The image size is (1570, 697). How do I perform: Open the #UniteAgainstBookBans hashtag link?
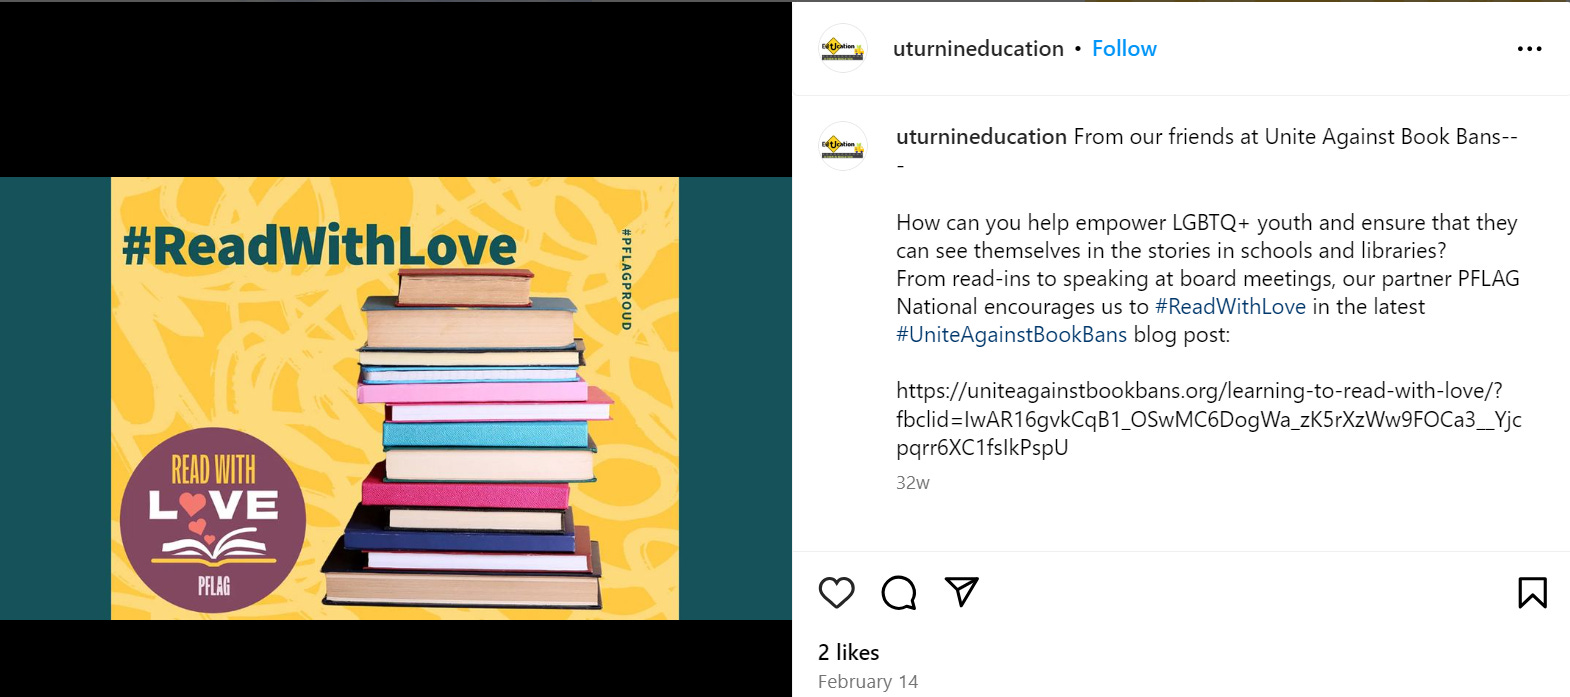tap(1011, 335)
